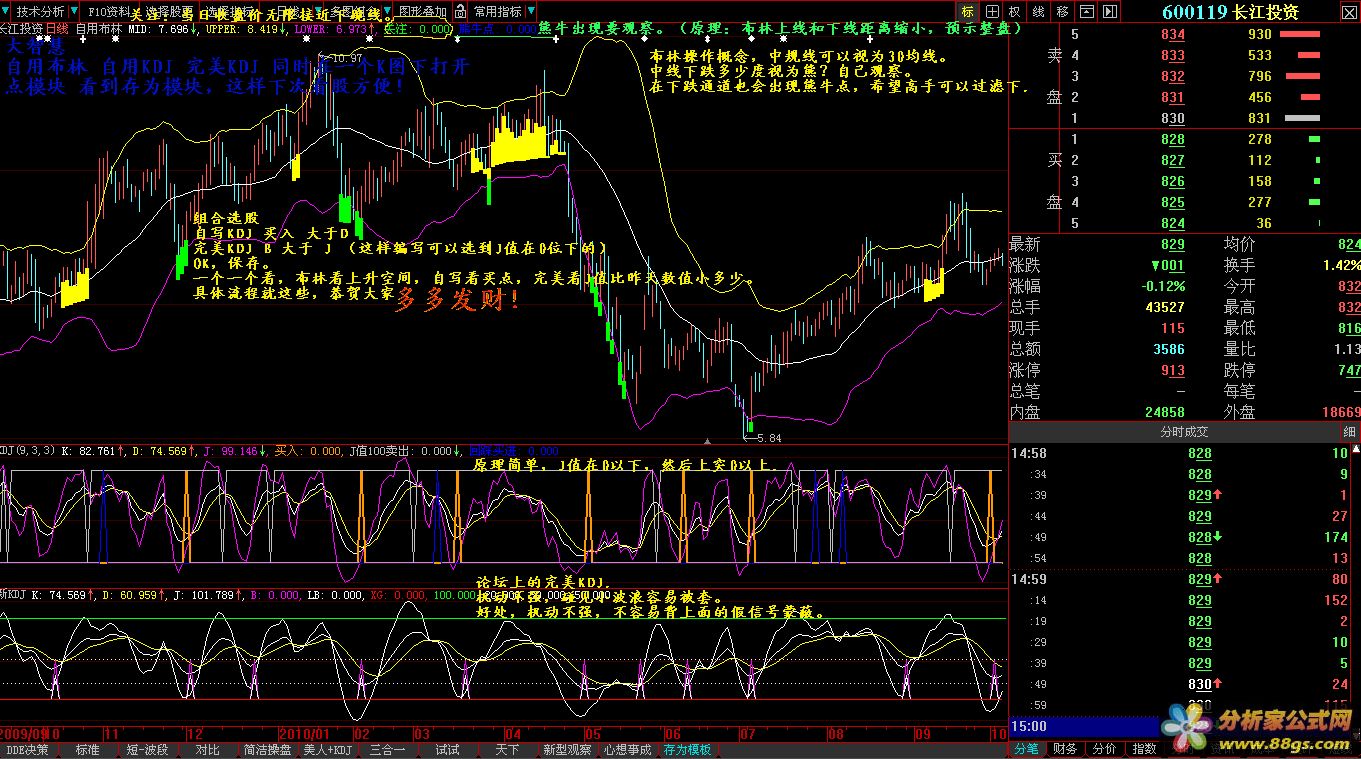Viewport: 1361px width, 759px height.
Task: Toggle the 线 drawing line button
Action: (1038, 11)
